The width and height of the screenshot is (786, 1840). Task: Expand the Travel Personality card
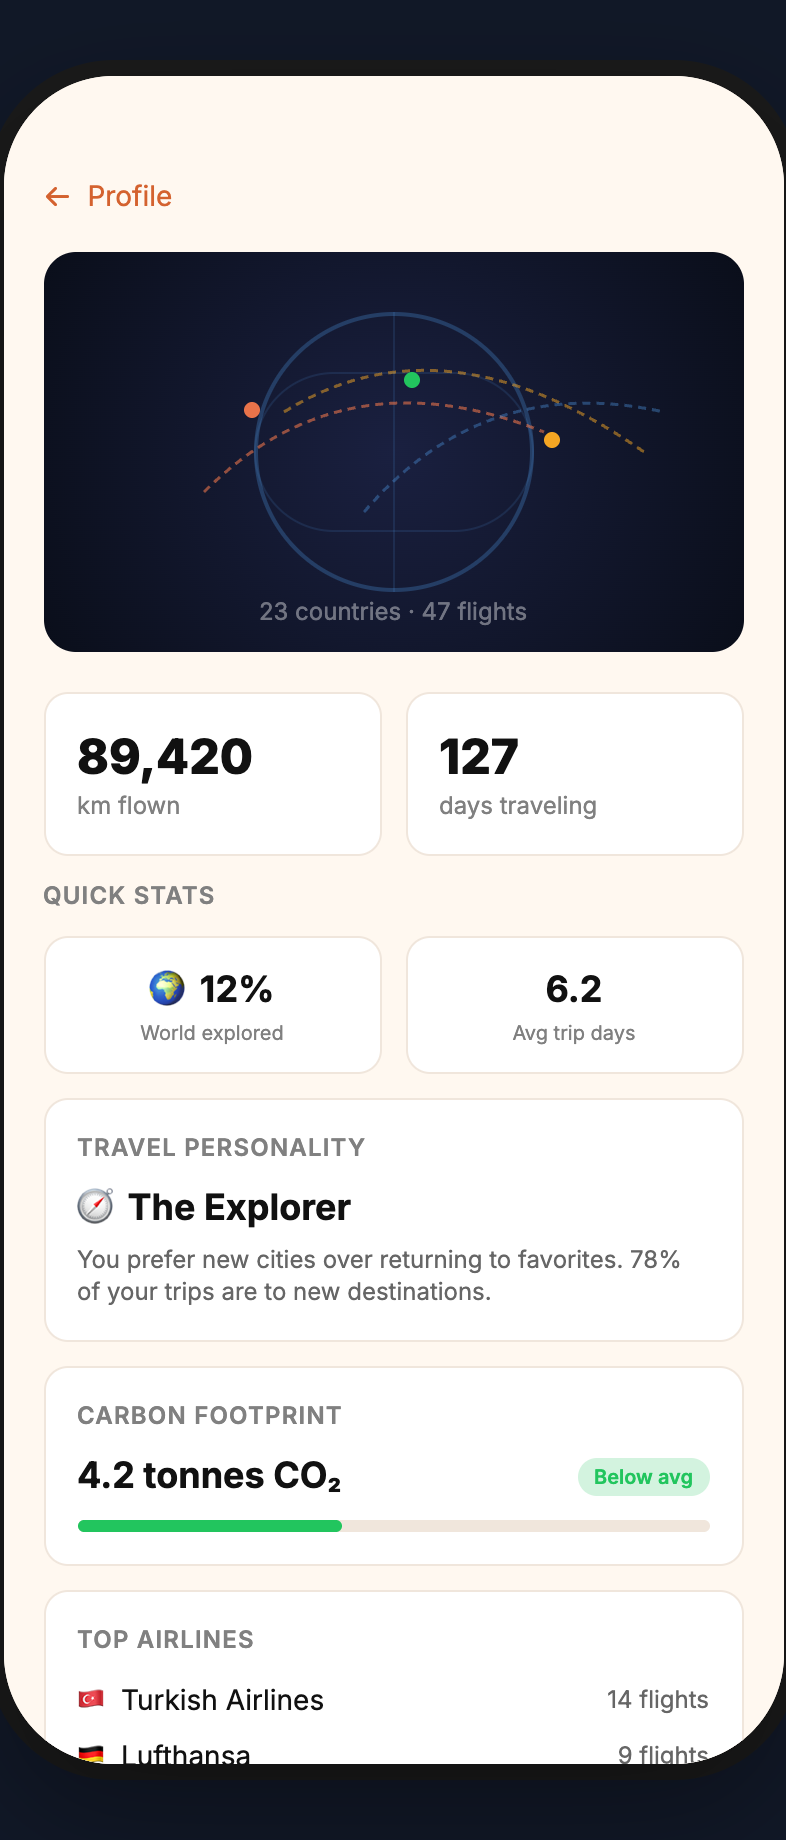[x=393, y=1220]
